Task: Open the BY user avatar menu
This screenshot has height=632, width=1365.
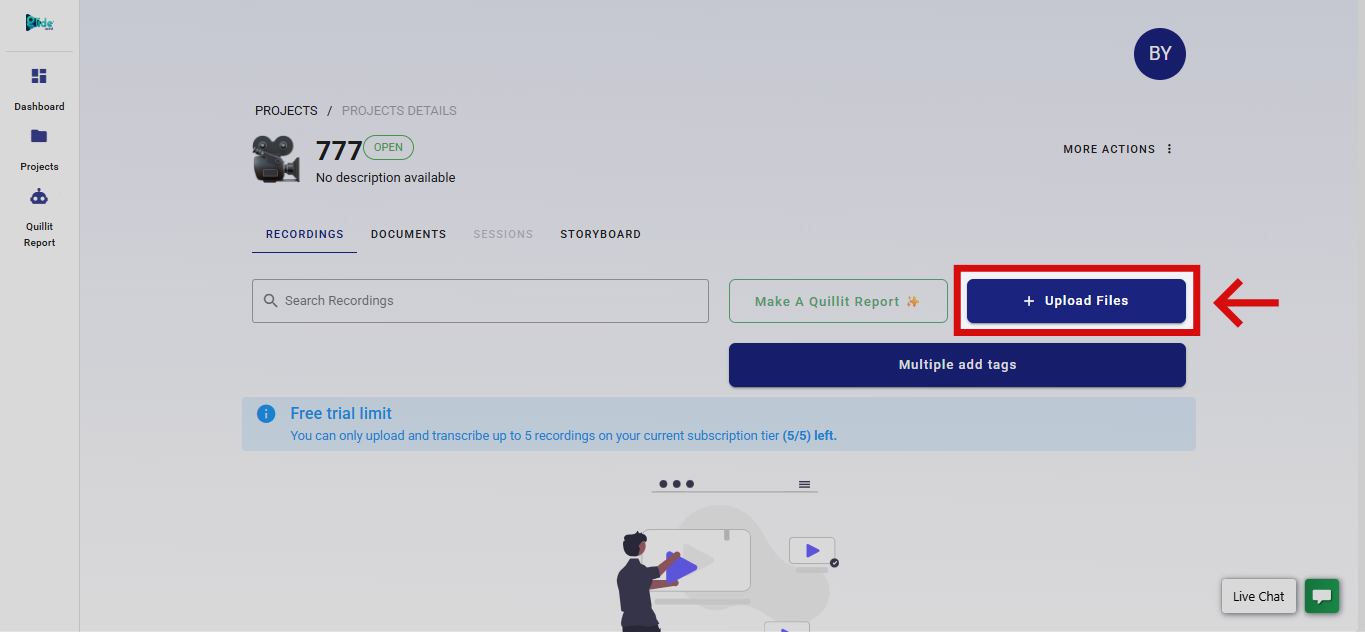Action: [1159, 54]
